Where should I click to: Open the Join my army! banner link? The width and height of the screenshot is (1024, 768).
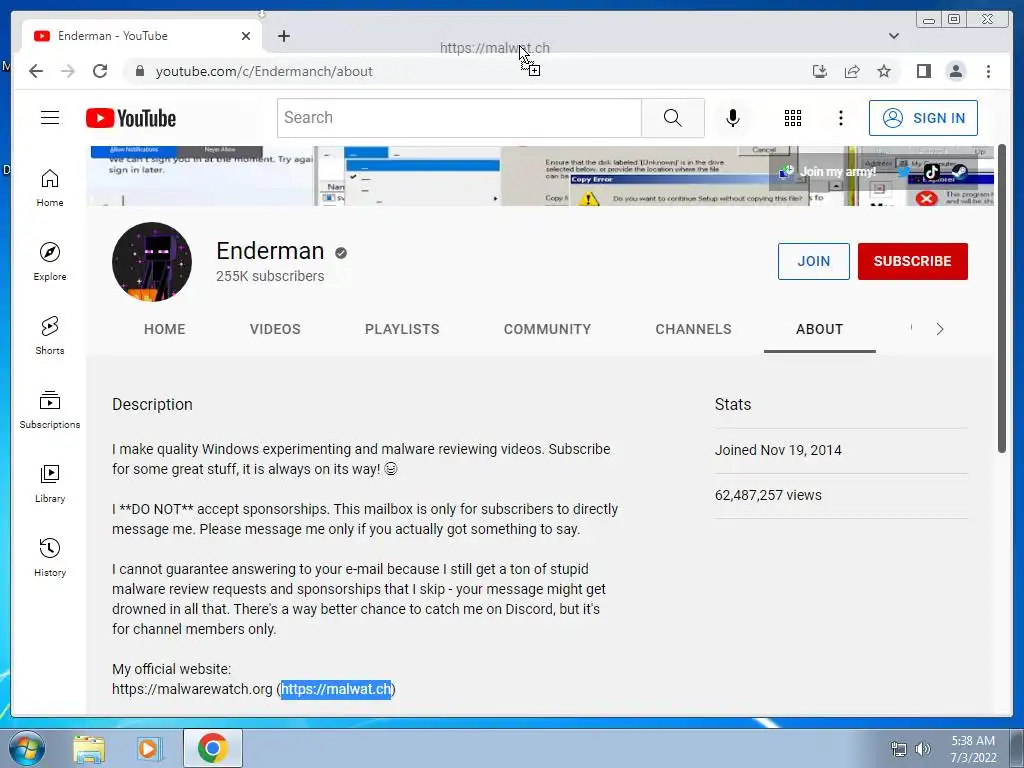[827, 172]
